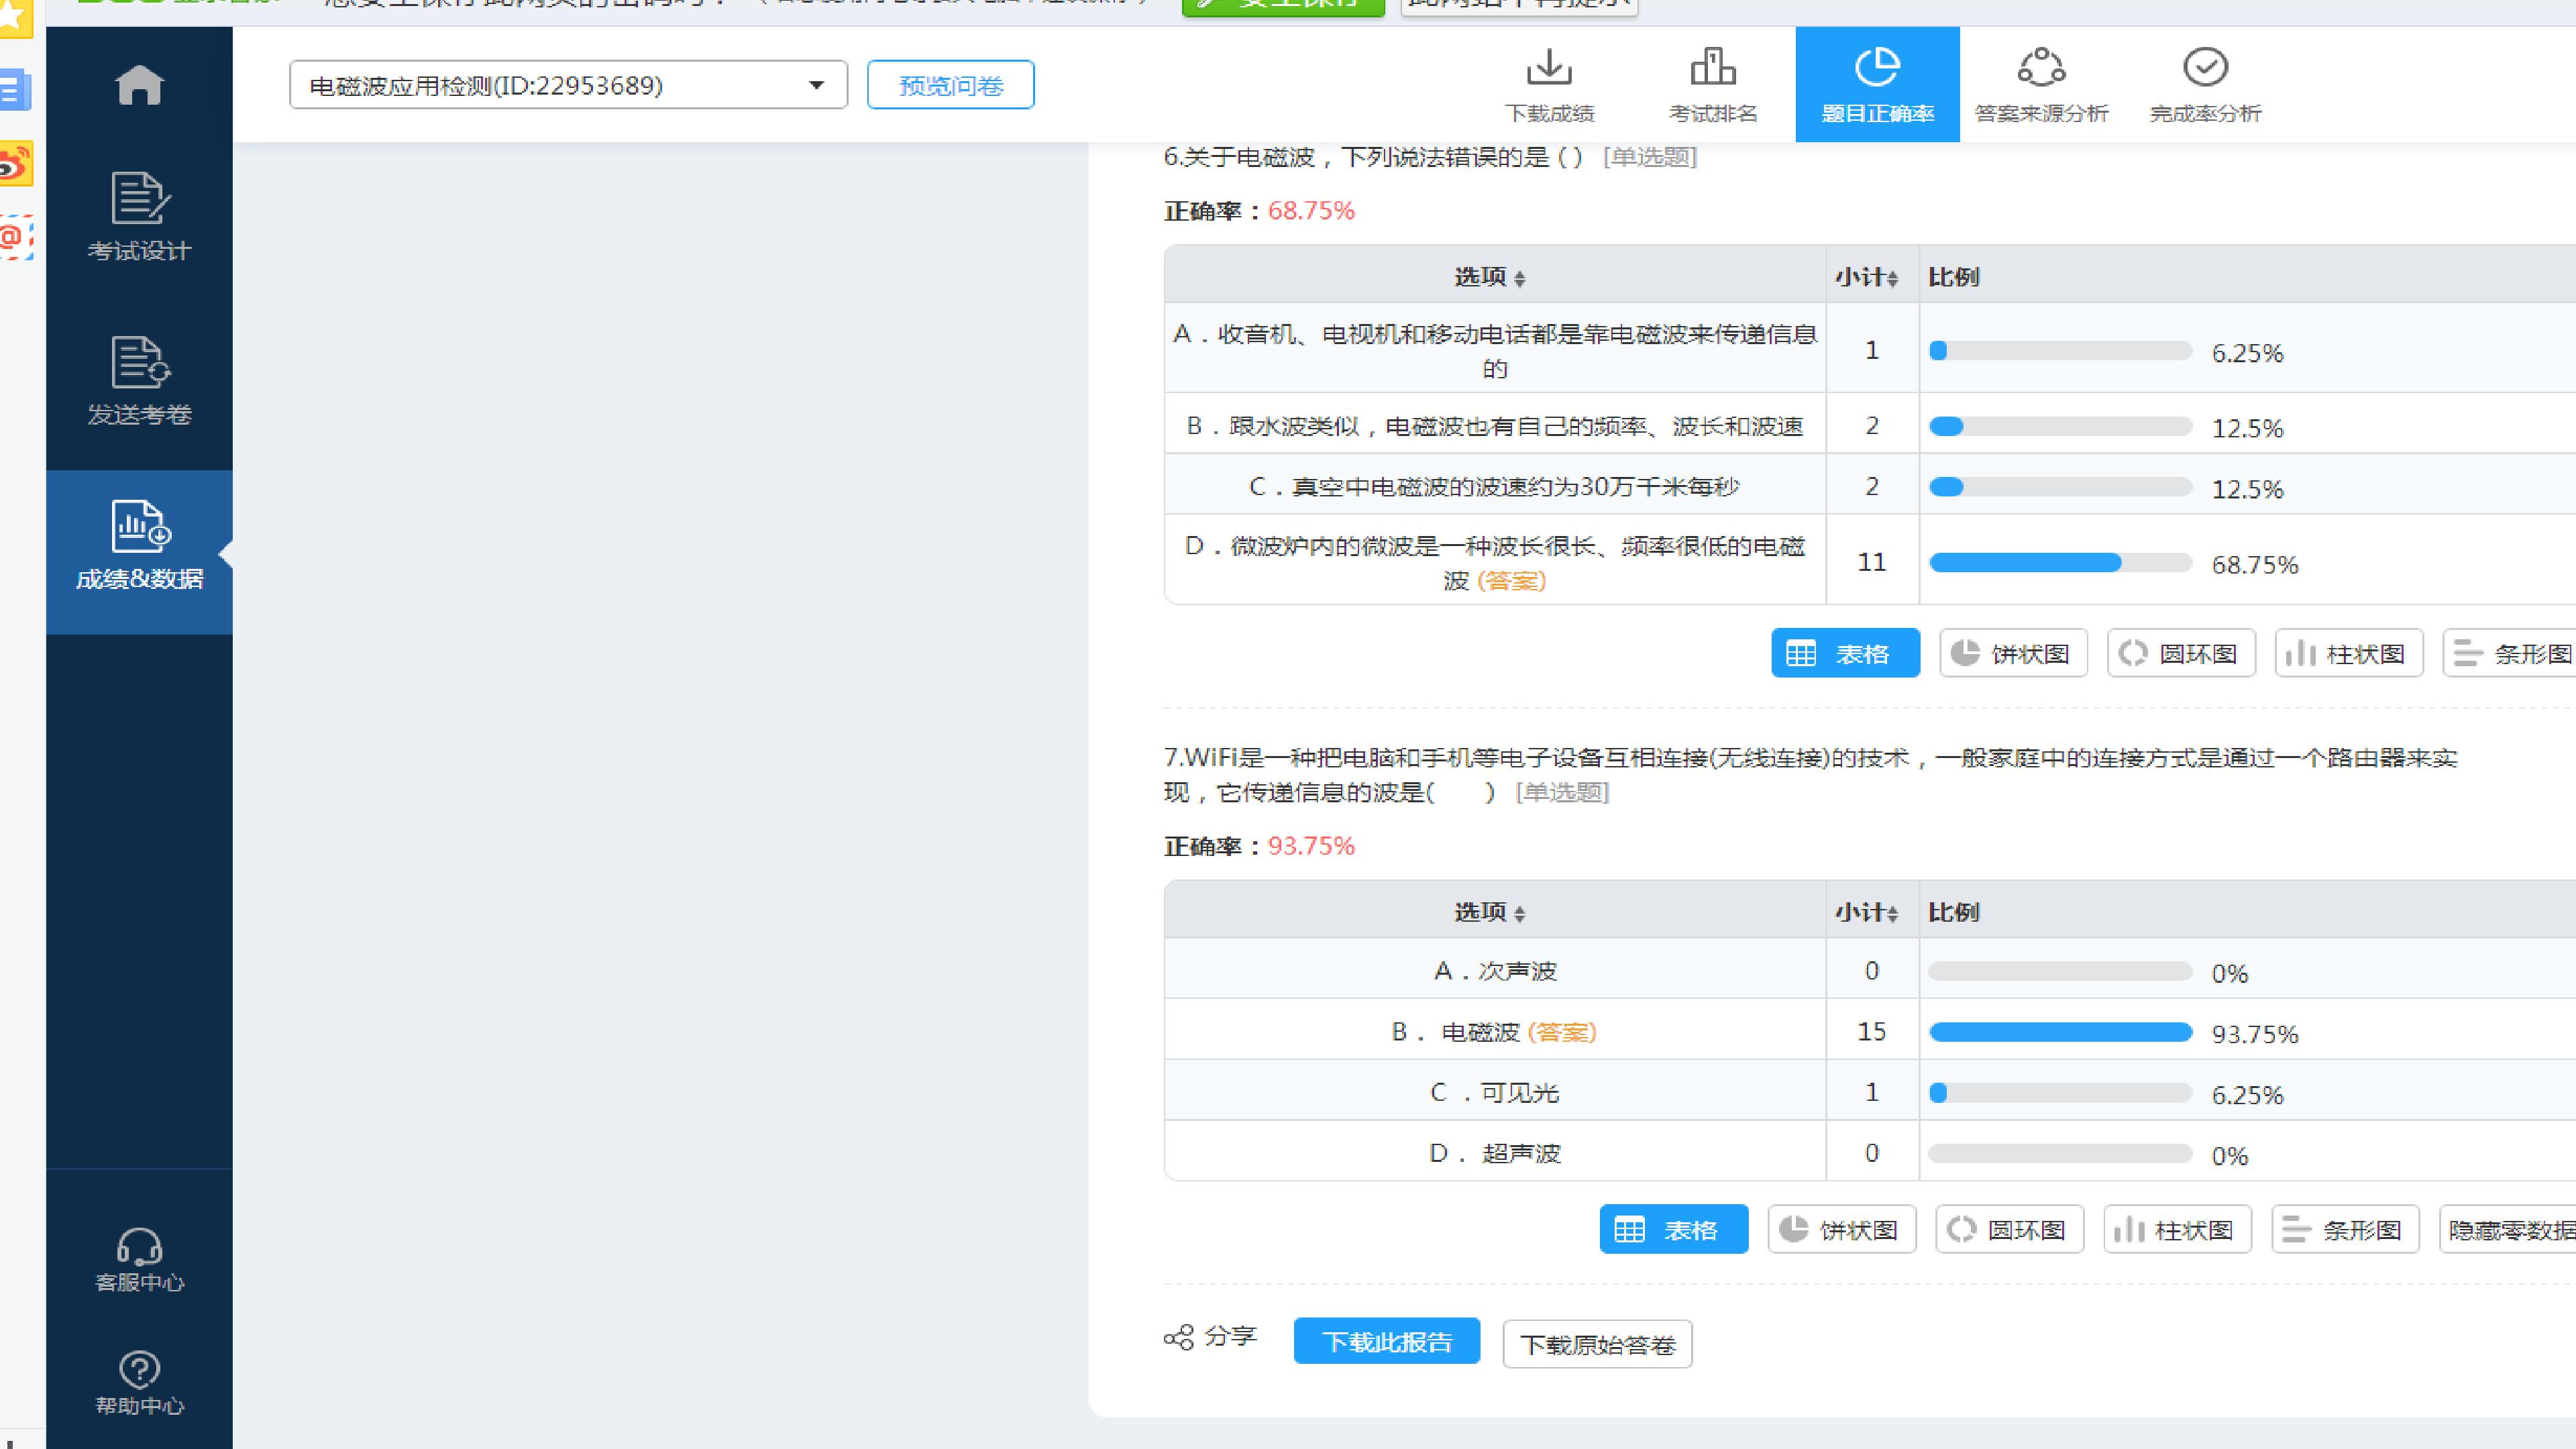This screenshot has height=1449, width=2576.
Task: Click the 分享 share icon
Action: click(1179, 1337)
